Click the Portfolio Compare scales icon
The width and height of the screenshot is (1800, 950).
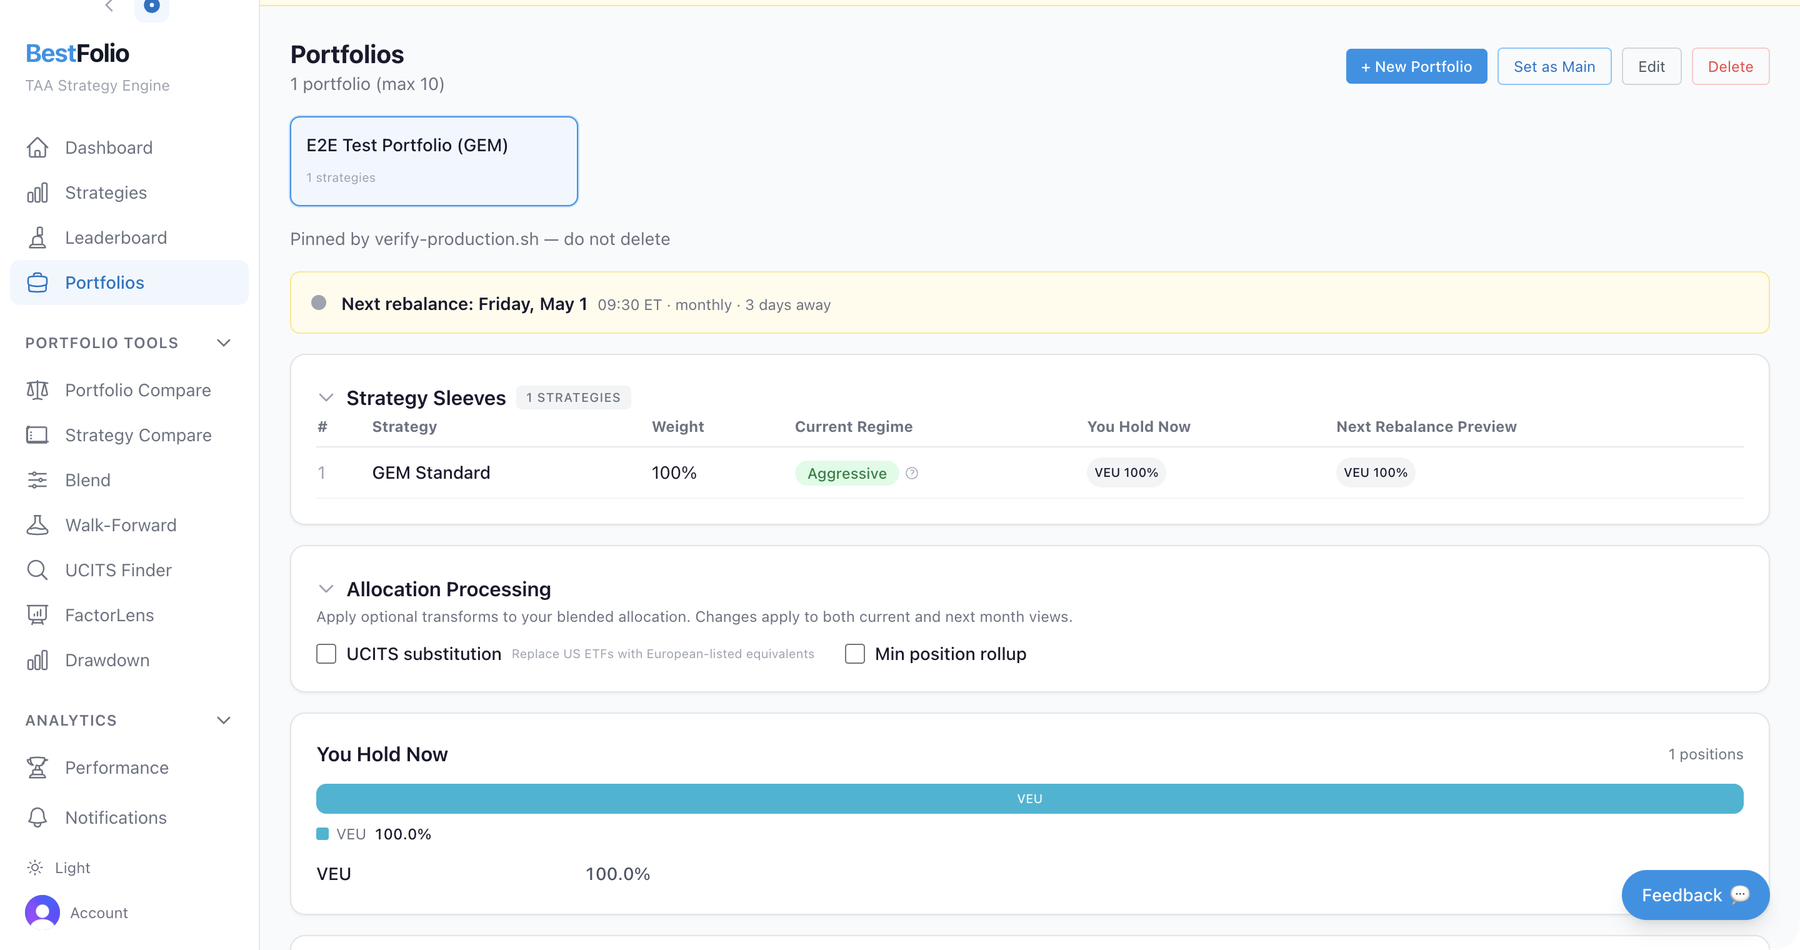[37, 390]
